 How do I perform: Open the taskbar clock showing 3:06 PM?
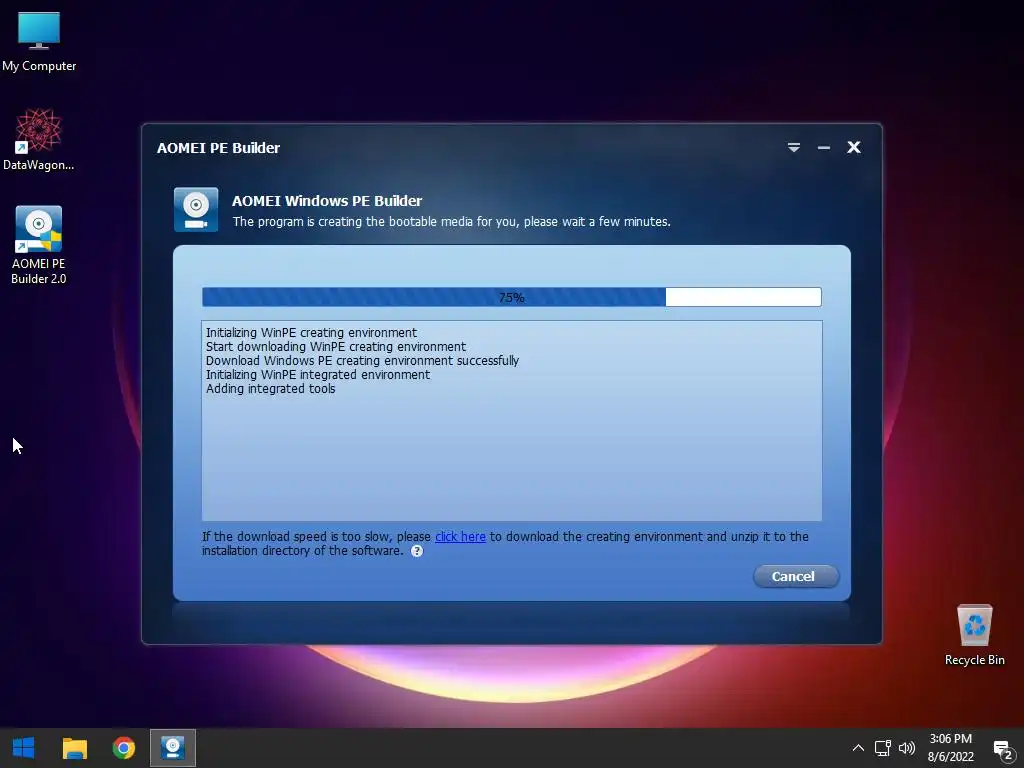tap(950, 748)
